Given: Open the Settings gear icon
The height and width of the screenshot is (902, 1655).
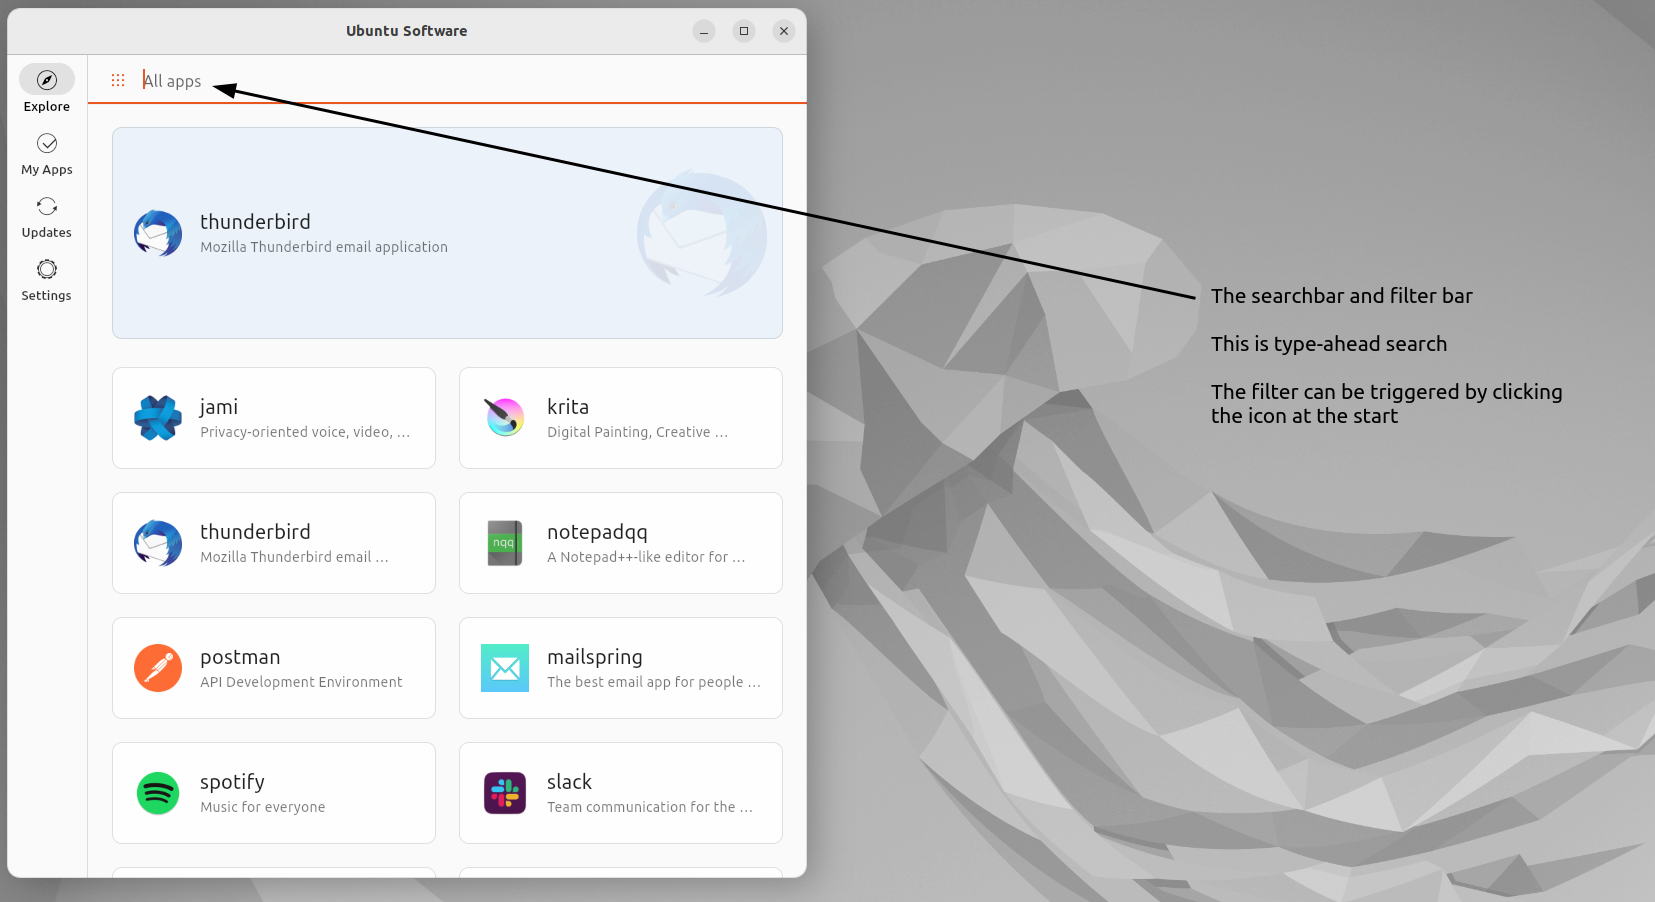Looking at the screenshot, I should click(47, 269).
